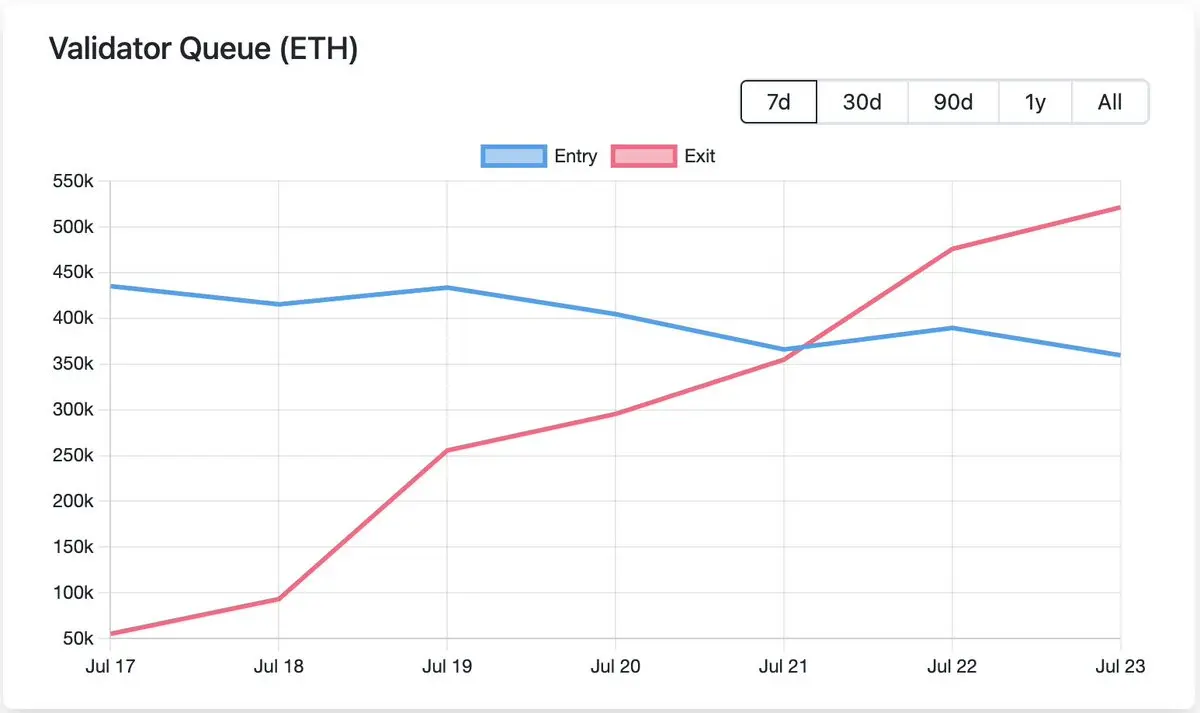Click the Exit endpoint at Jul 23
Screen dimensions: 1200x713
(x=1119, y=208)
